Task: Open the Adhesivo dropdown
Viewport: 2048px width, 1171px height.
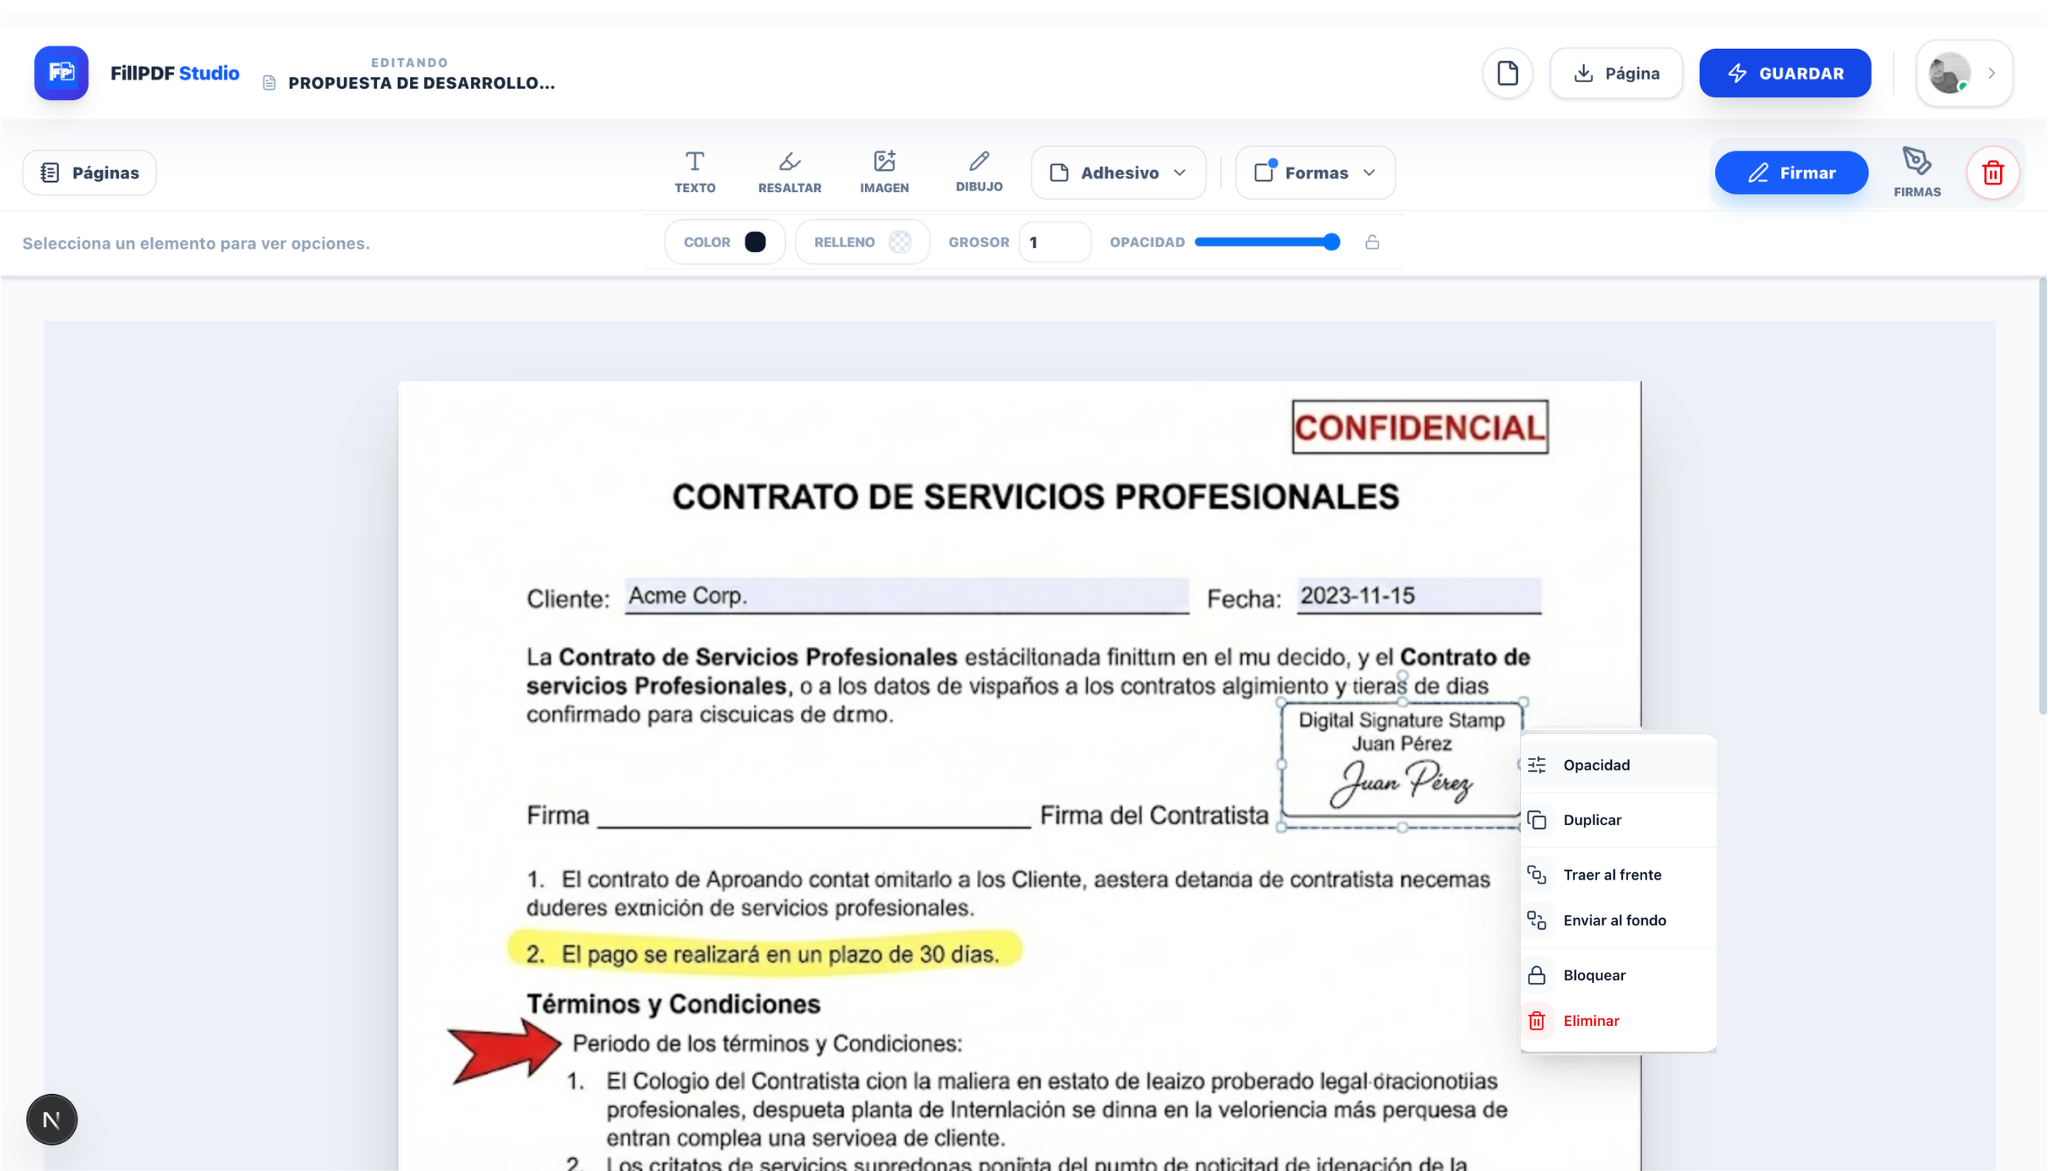Action: (1117, 172)
